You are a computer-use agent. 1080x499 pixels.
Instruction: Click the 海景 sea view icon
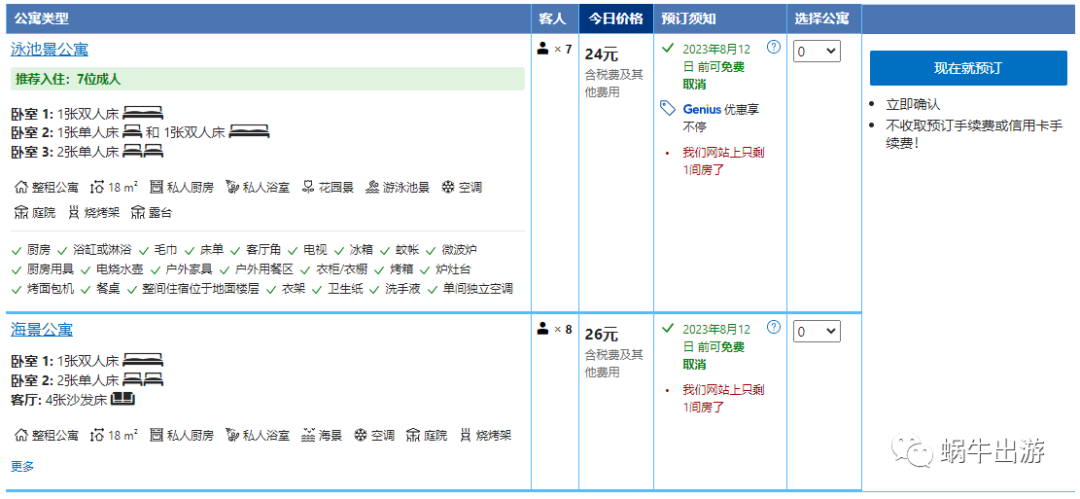[x=308, y=436]
